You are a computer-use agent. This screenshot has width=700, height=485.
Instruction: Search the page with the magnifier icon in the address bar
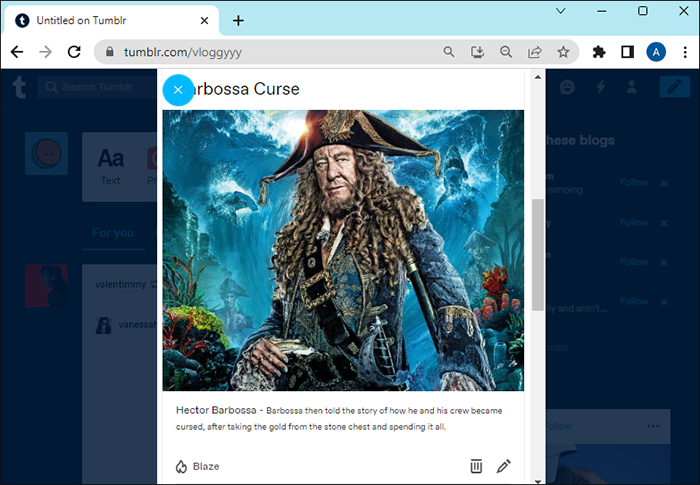click(x=449, y=52)
